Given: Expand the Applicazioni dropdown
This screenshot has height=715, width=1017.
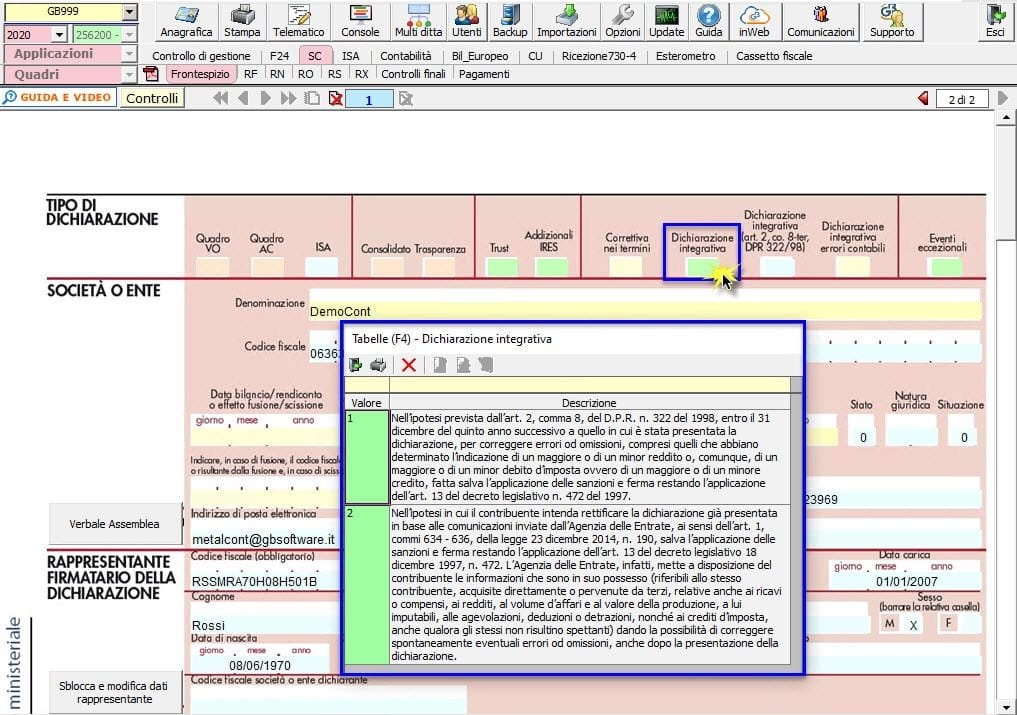Looking at the screenshot, I should [x=130, y=54].
